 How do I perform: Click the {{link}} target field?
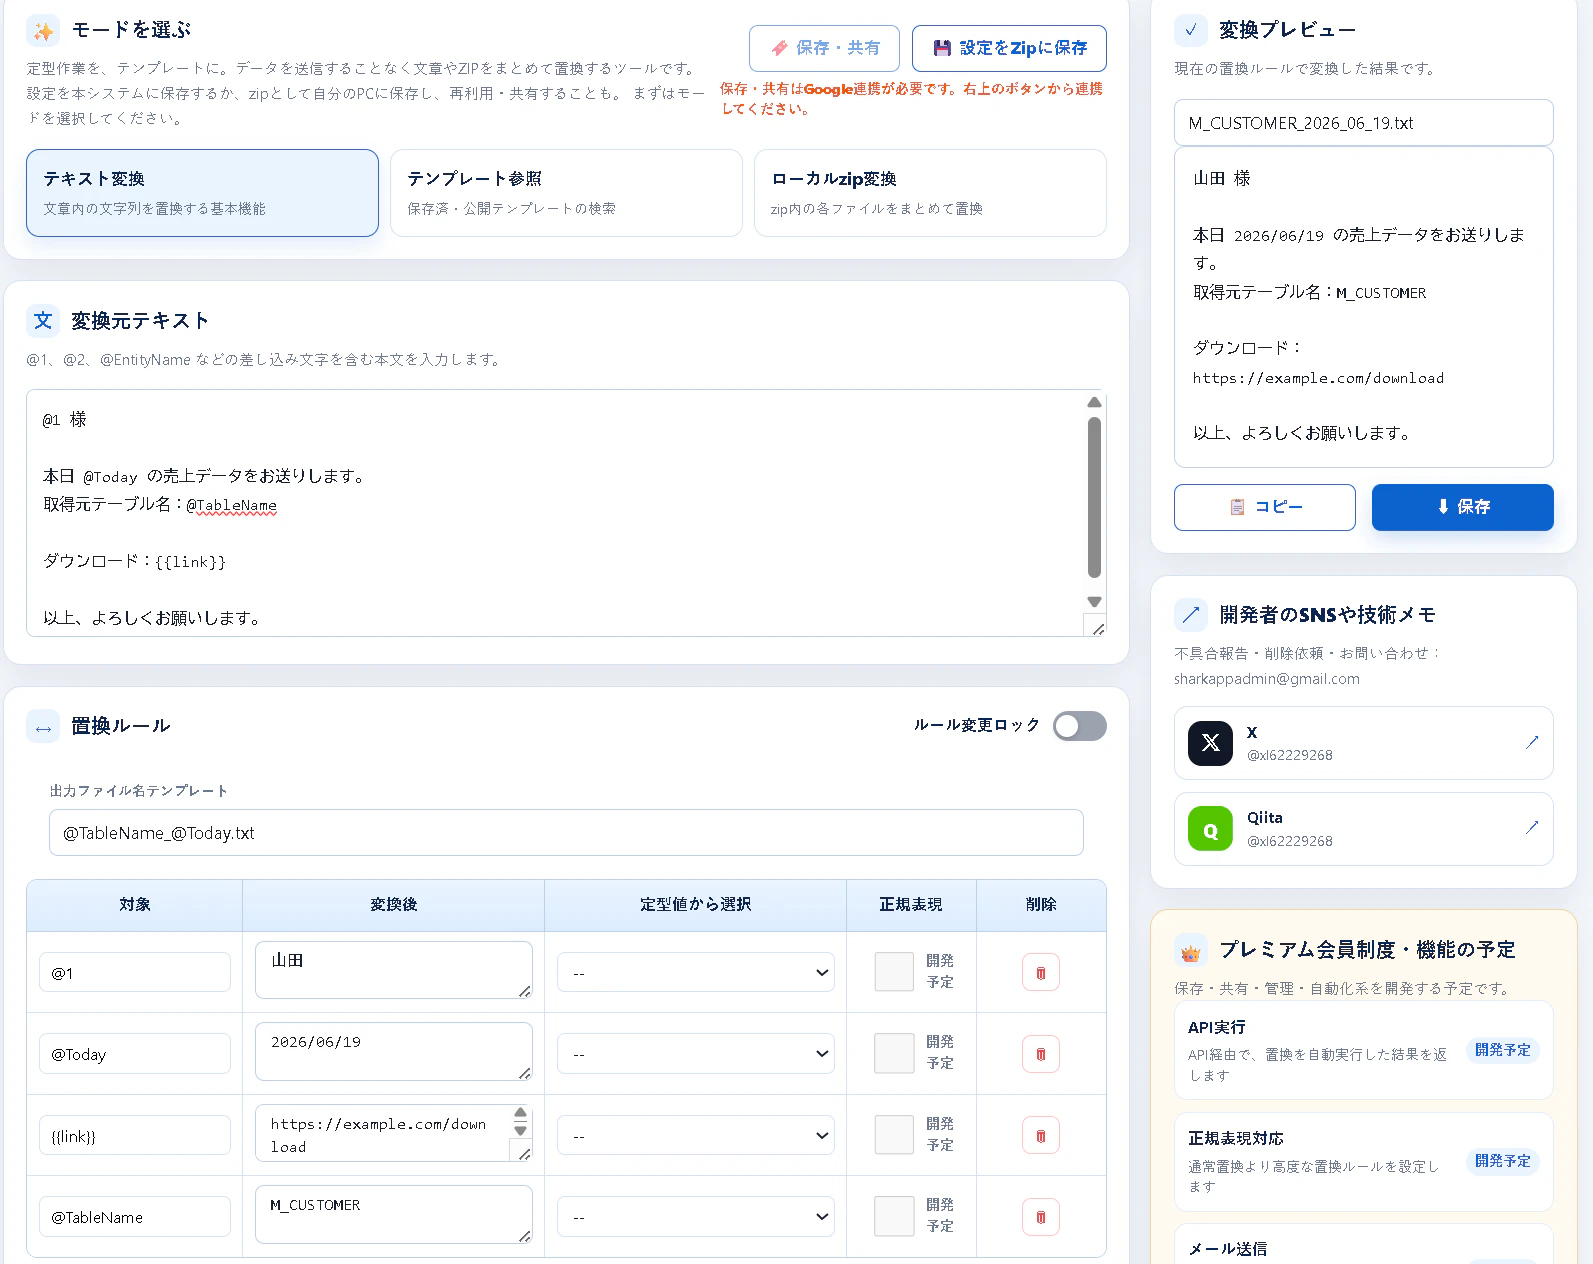point(135,1136)
